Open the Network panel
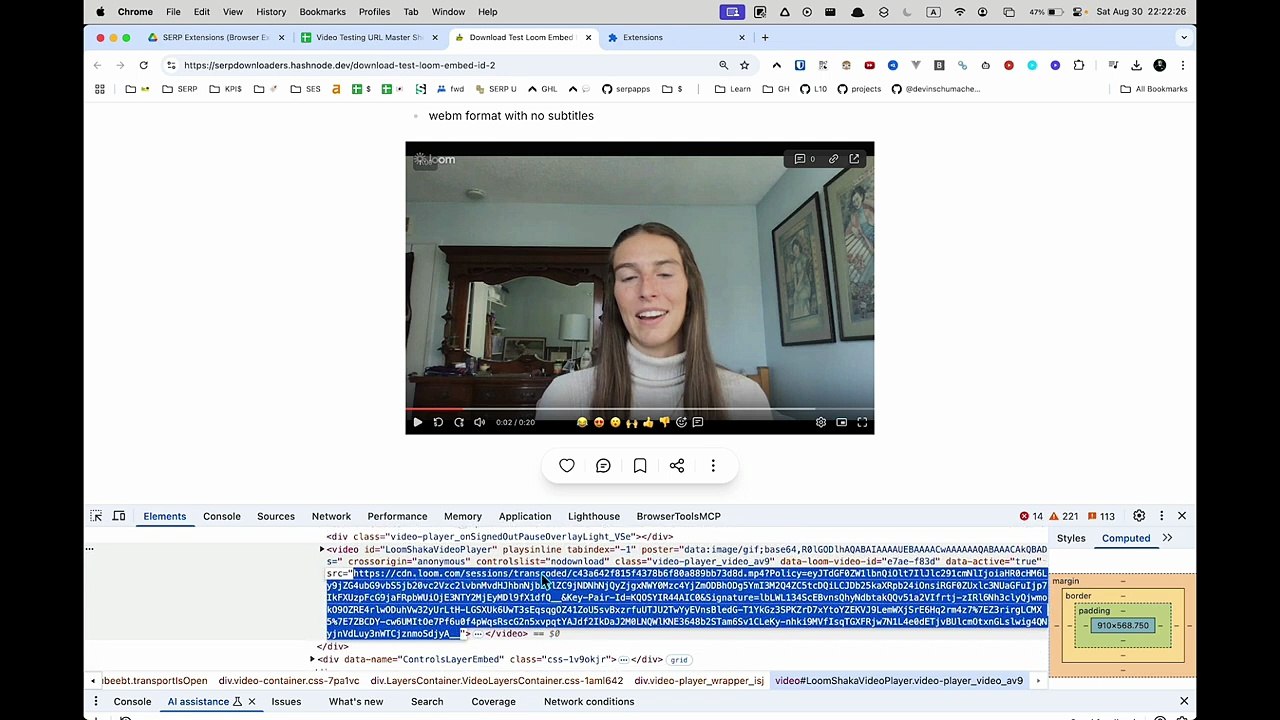 tap(331, 516)
